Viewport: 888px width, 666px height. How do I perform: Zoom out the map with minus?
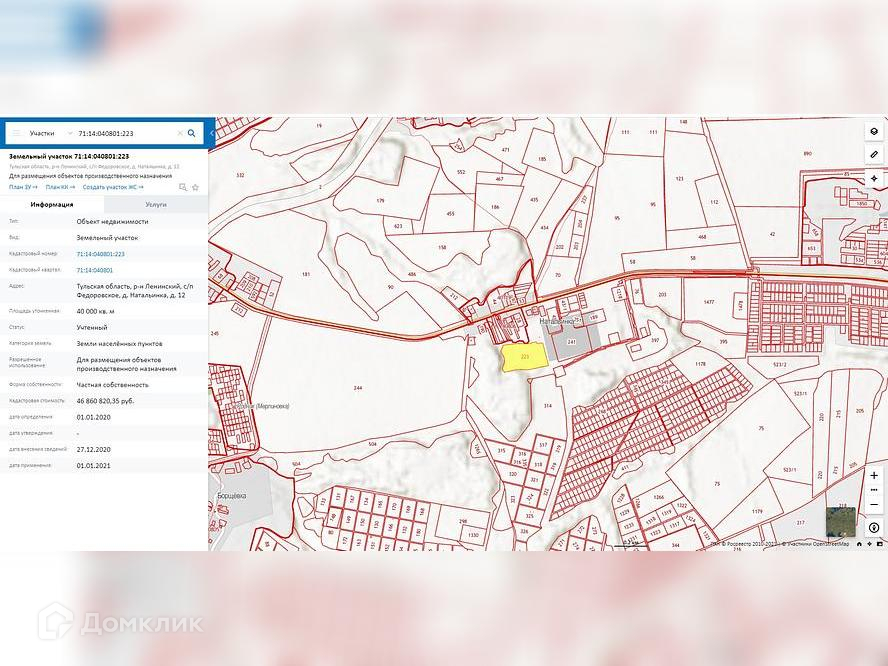coord(874,504)
